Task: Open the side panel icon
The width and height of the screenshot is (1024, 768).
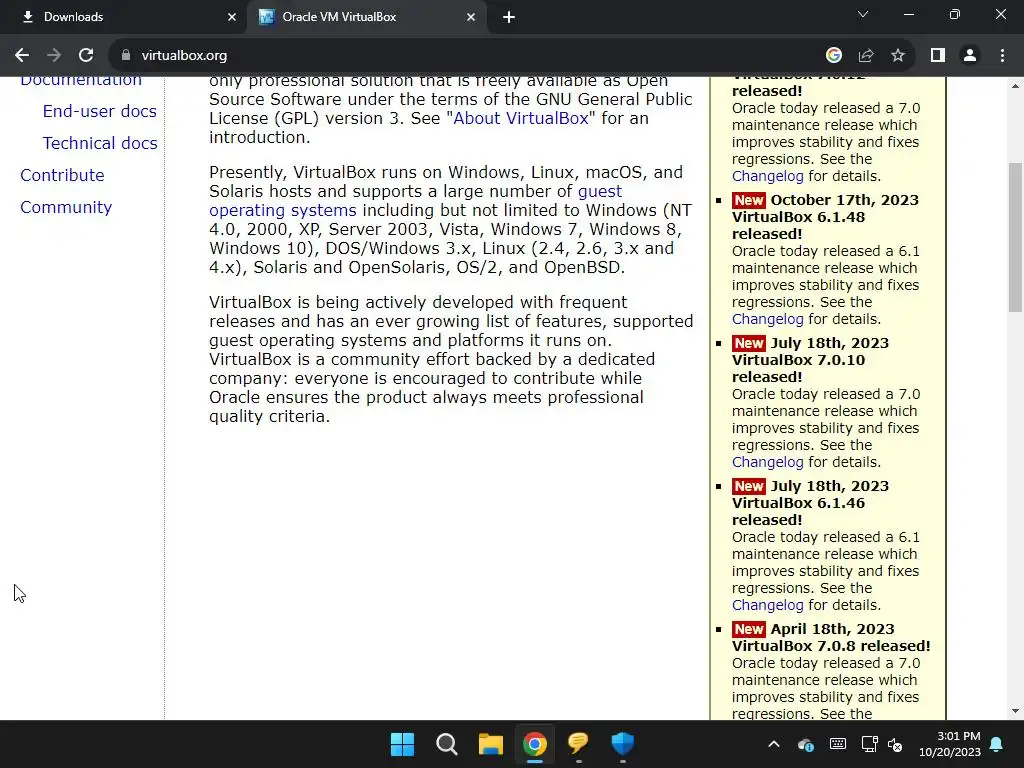Action: click(x=938, y=56)
